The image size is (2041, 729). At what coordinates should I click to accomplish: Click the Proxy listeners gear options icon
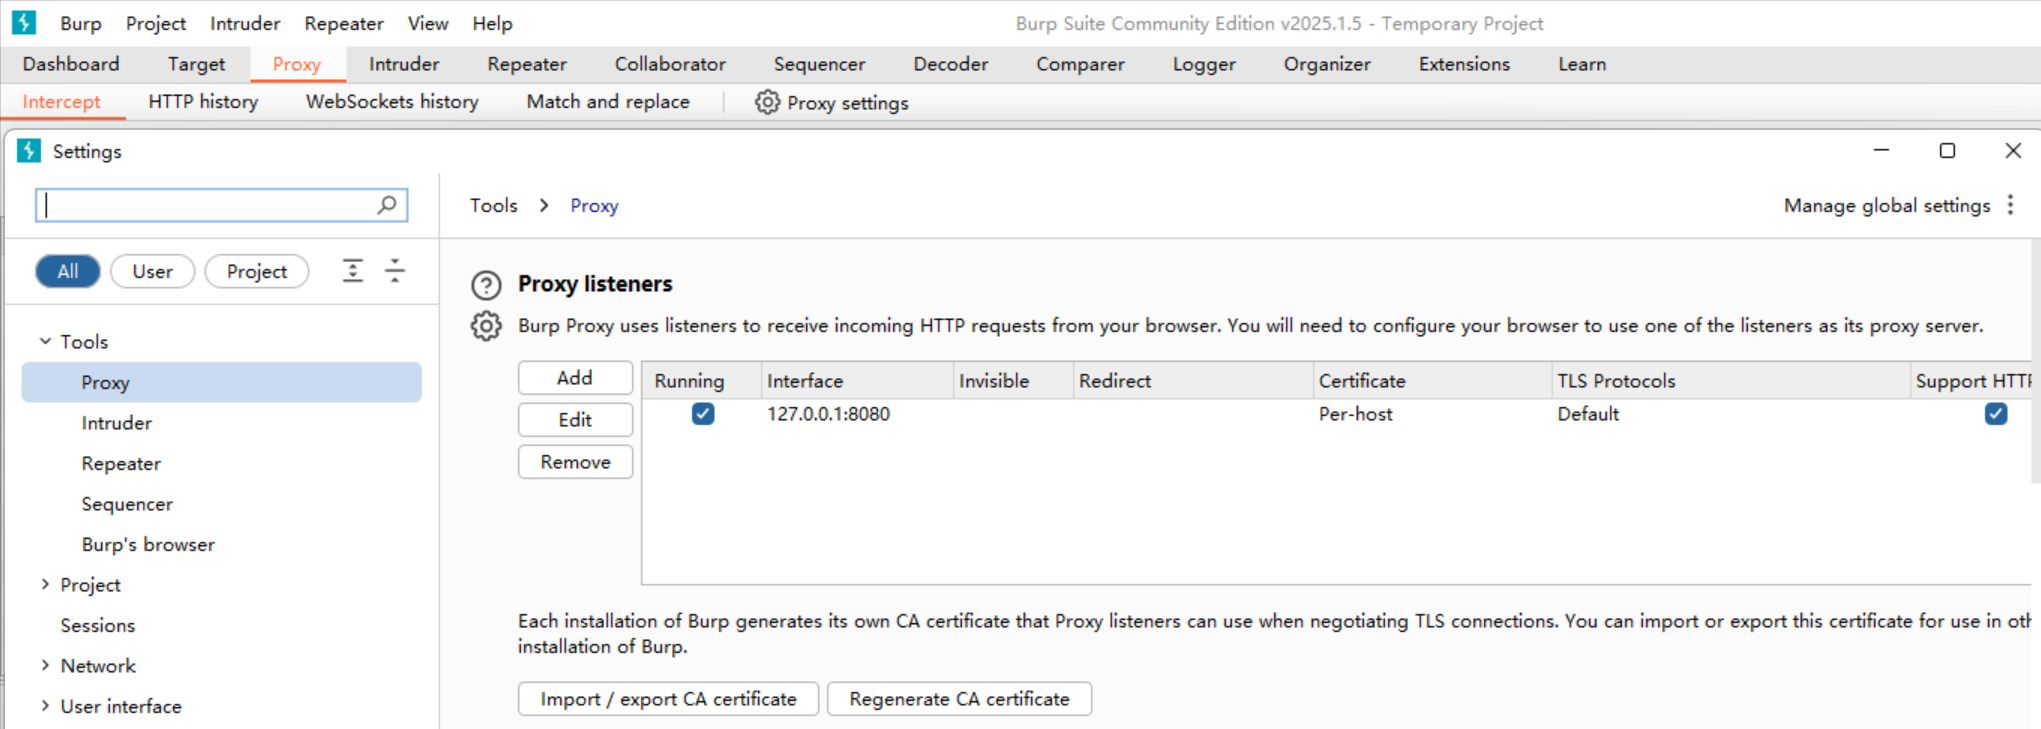pyautogui.click(x=486, y=326)
